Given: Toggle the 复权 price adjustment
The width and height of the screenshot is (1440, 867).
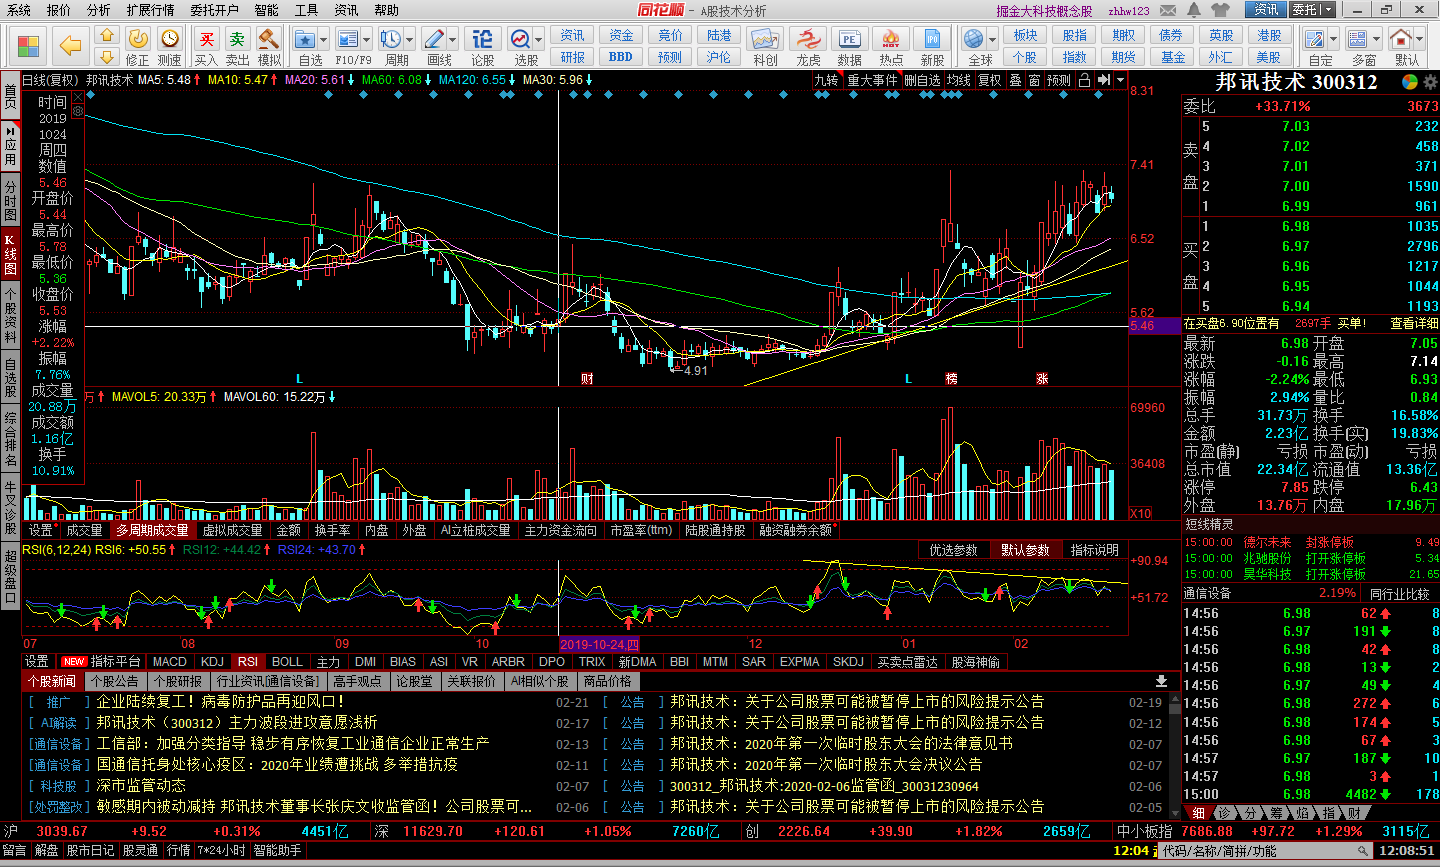Looking at the screenshot, I should click(990, 80).
